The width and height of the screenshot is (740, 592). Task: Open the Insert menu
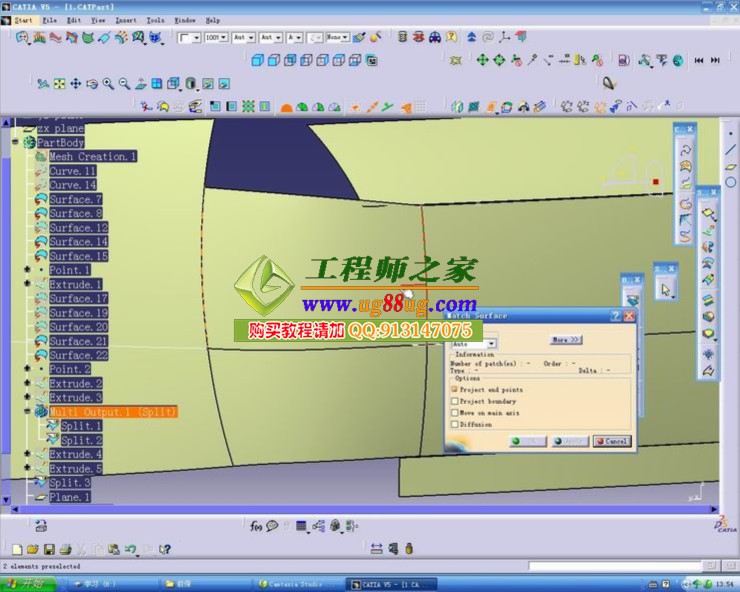click(126, 20)
